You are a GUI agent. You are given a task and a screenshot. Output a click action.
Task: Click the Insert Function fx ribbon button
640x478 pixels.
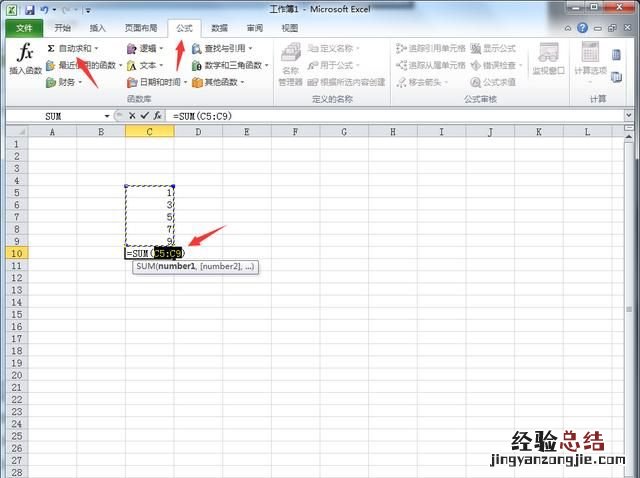25,60
